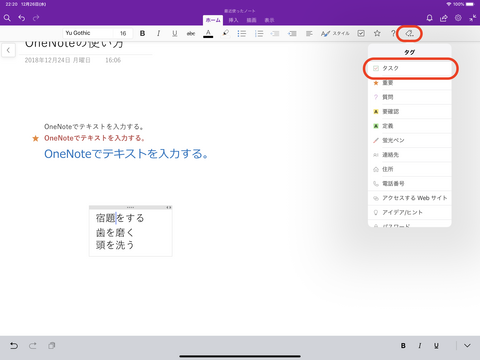Toggle bold in the ribbon
This screenshot has width=480, height=360.
click(x=142, y=33)
